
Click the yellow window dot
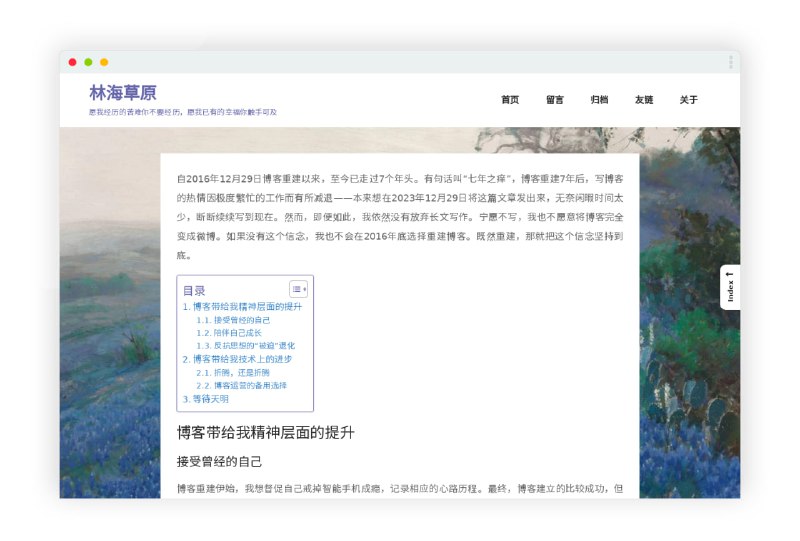coord(104,62)
